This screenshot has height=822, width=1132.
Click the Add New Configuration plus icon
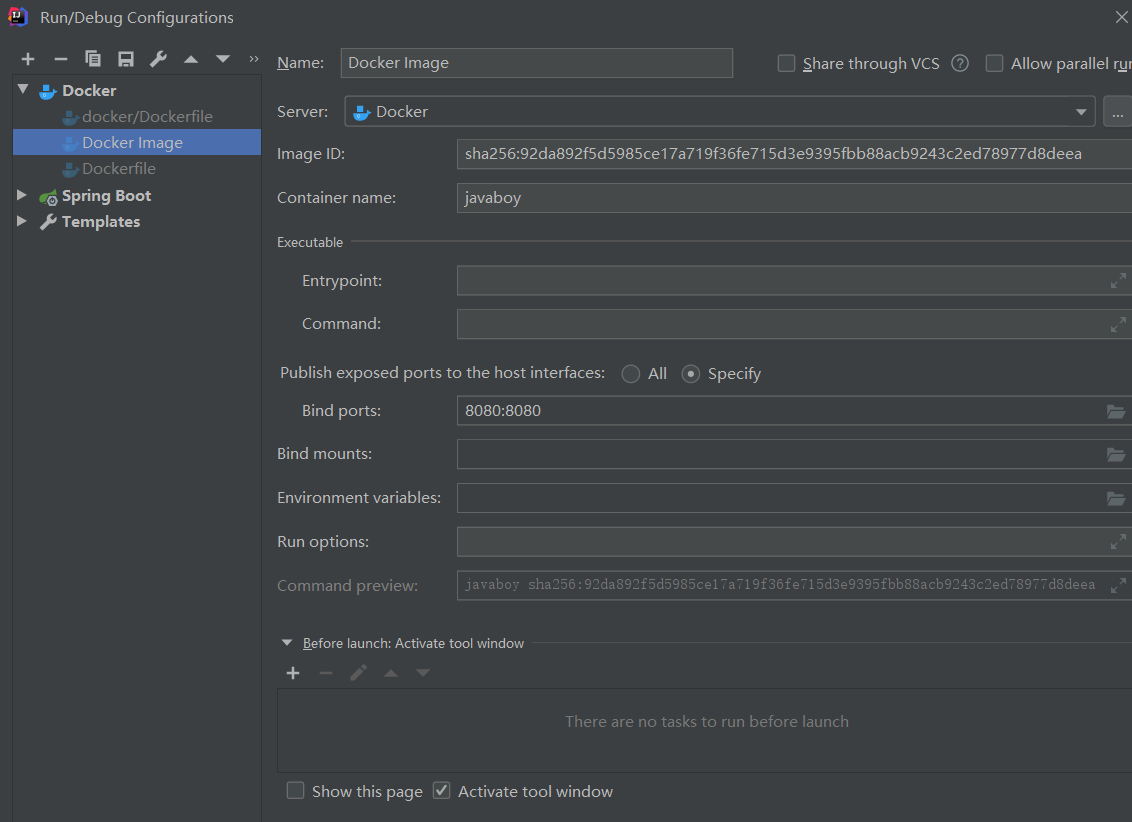pos(28,60)
